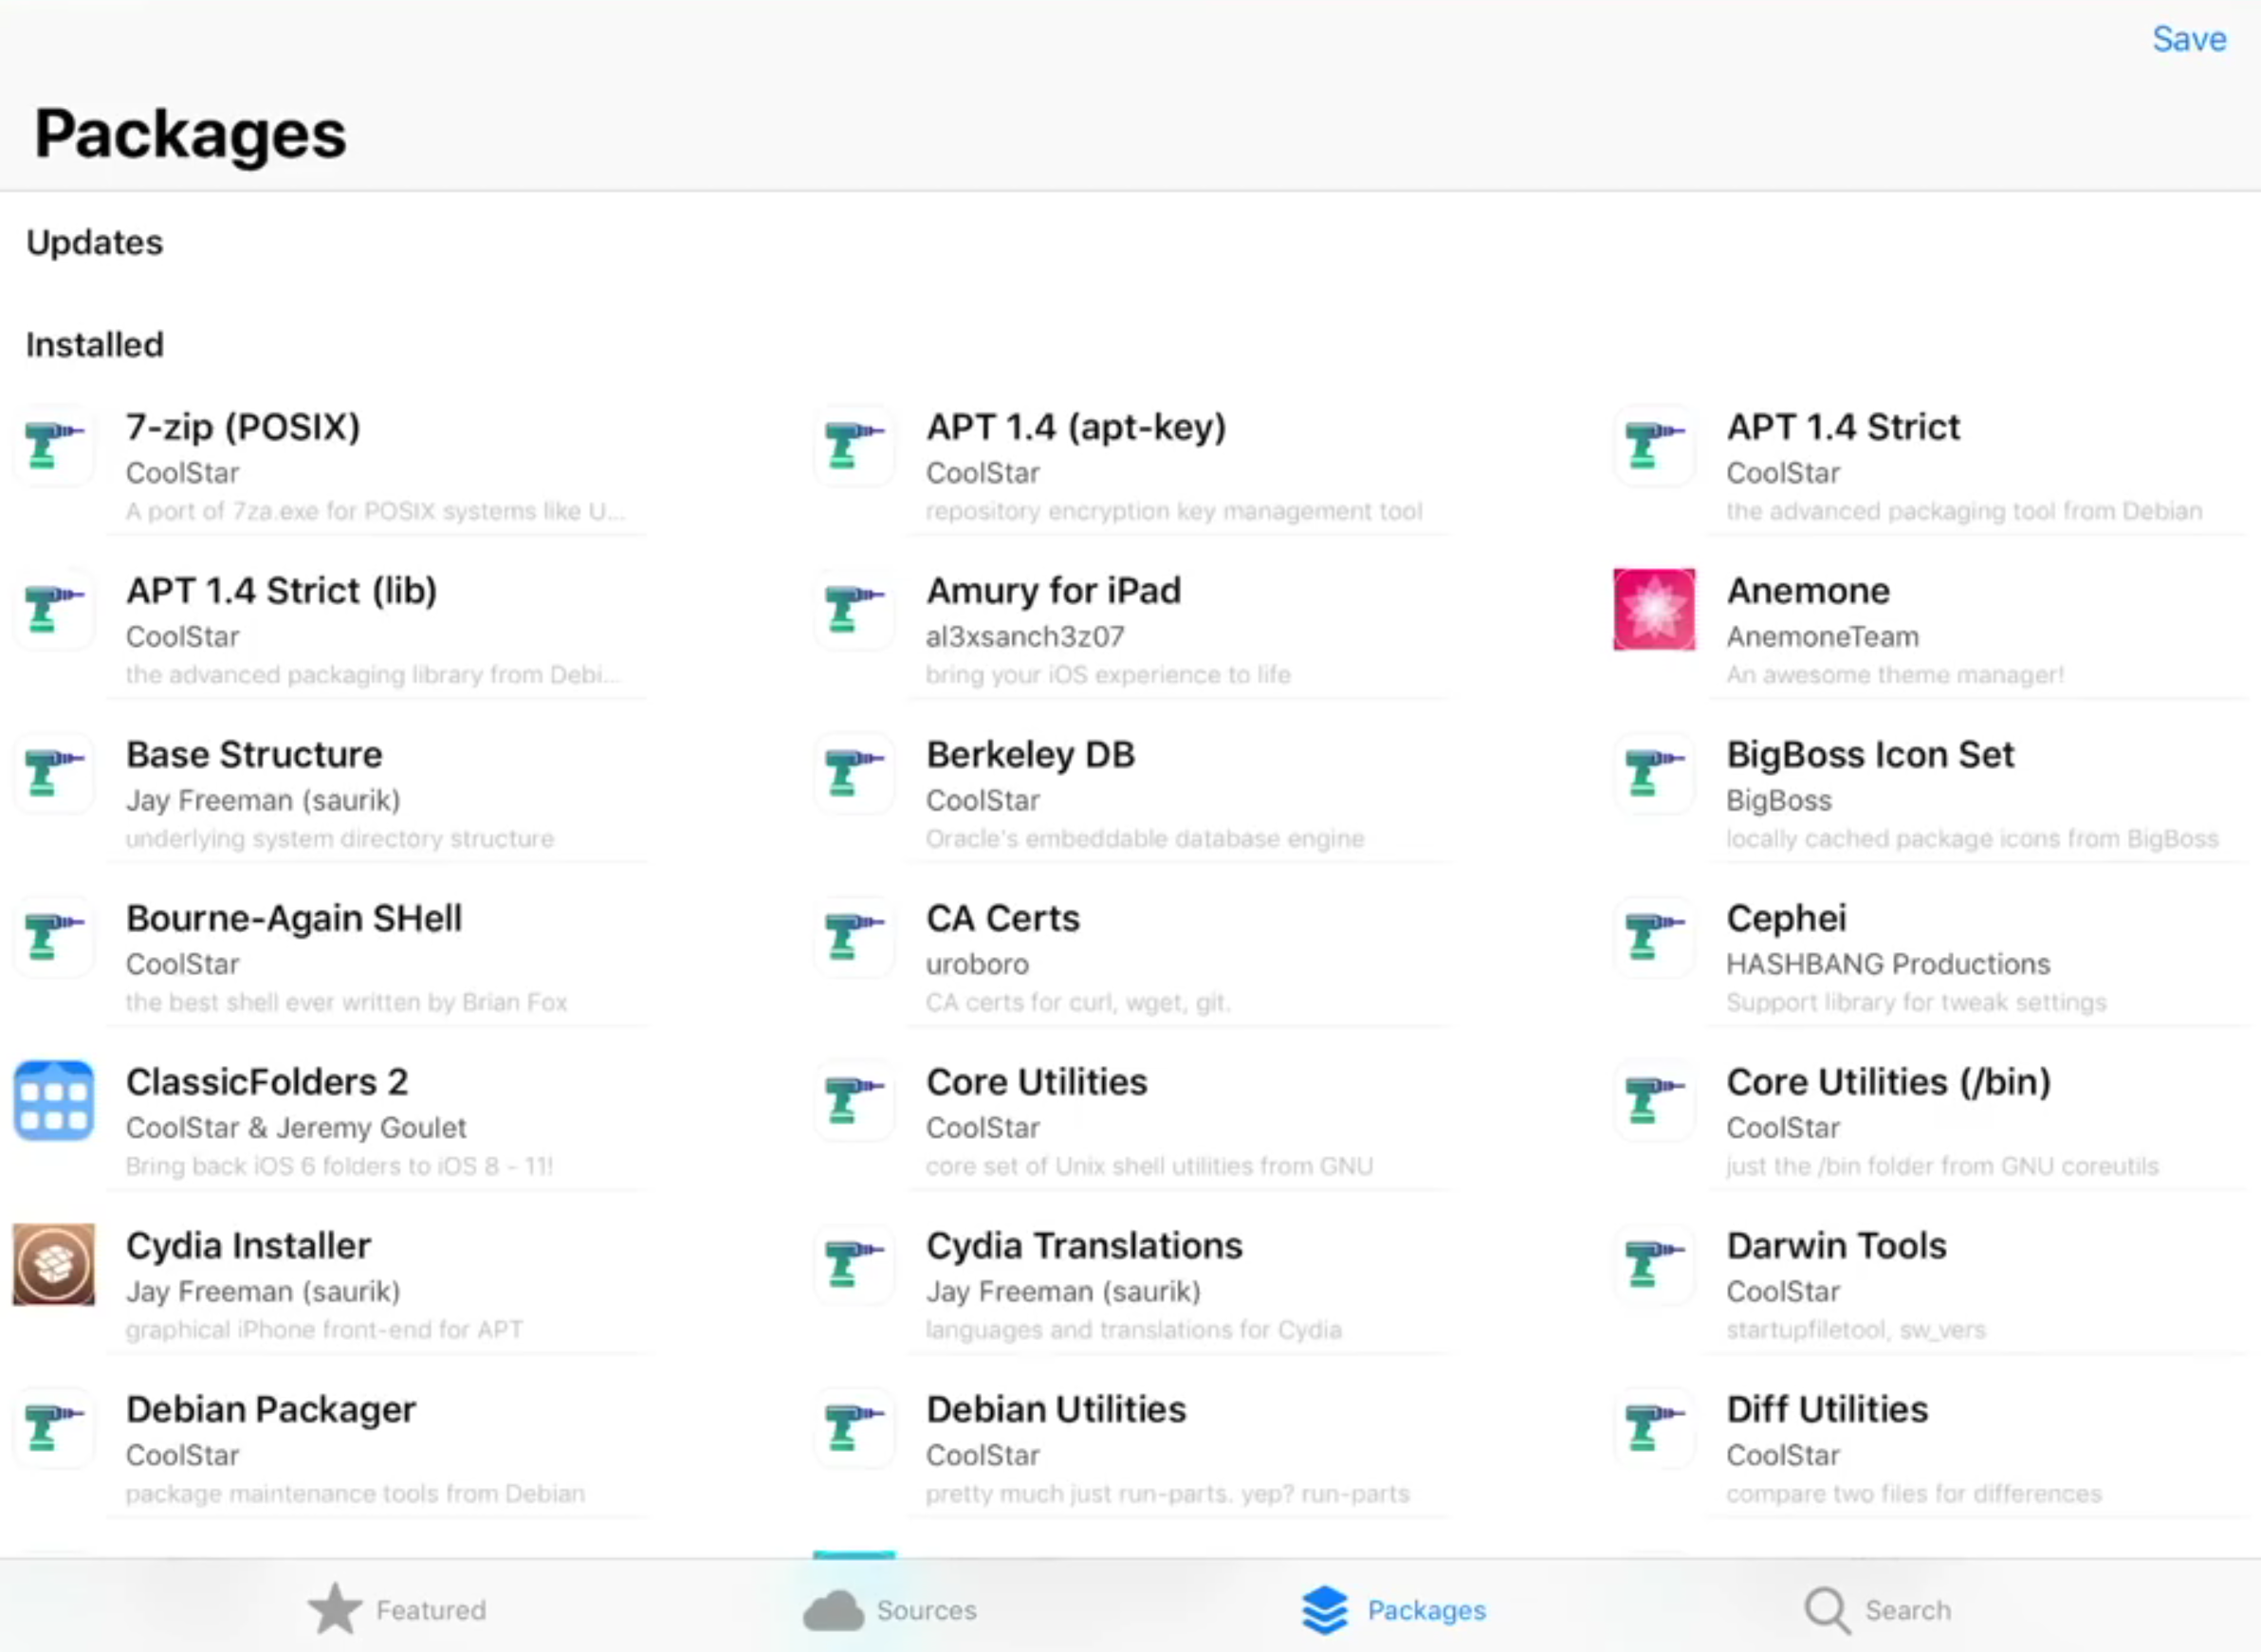The height and width of the screenshot is (1652, 2261).
Task: Switch to the Sources tab
Action: pos(888,1610)
